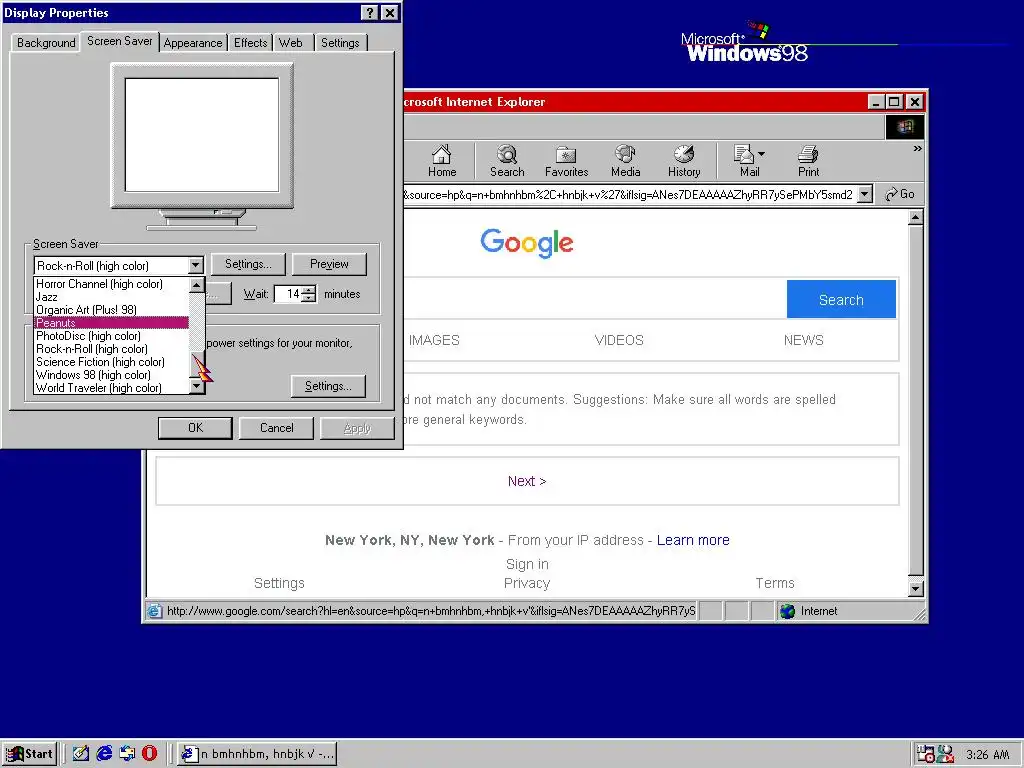Click the IE vertical scrollbar up arrow
1024x768 pixels.
point(916,217)
